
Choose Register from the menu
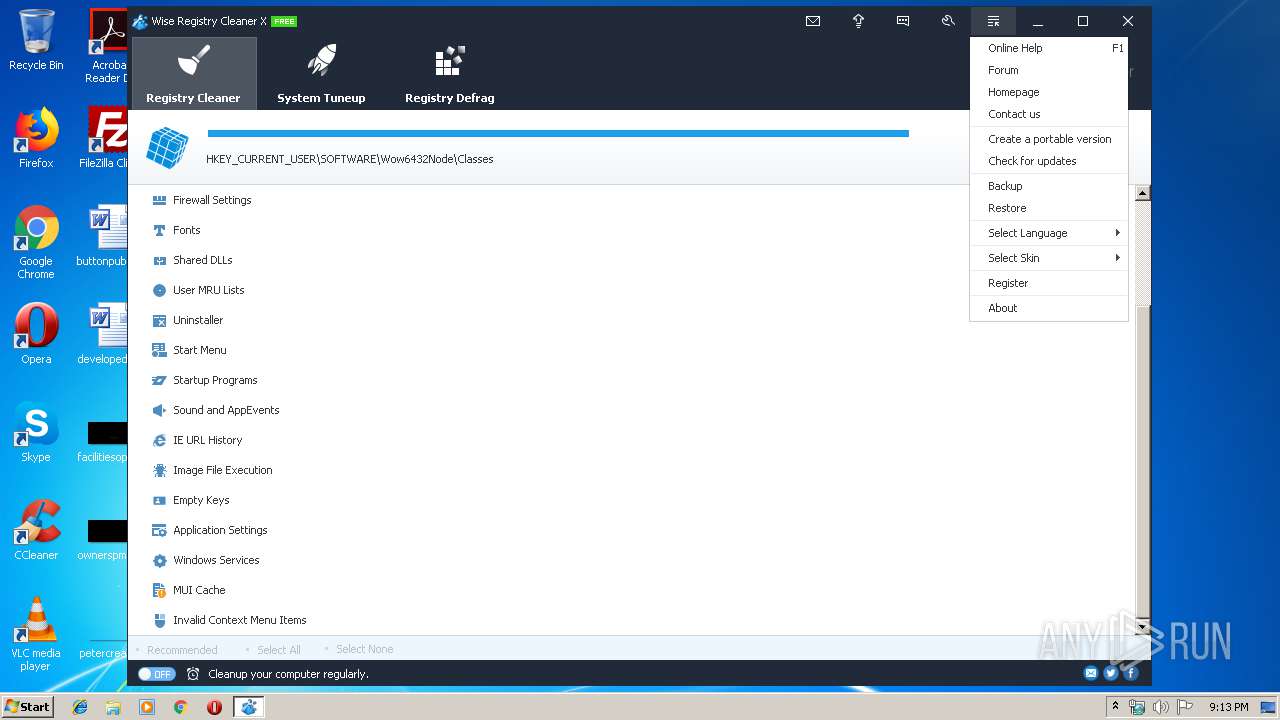coord(1049,283)
